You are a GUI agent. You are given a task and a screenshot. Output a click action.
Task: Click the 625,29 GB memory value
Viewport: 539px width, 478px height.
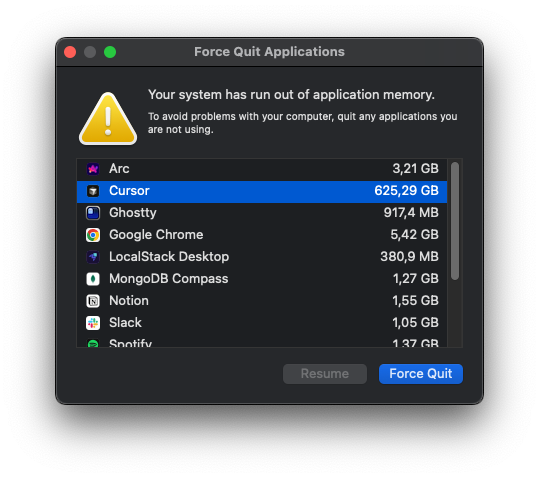406,191
